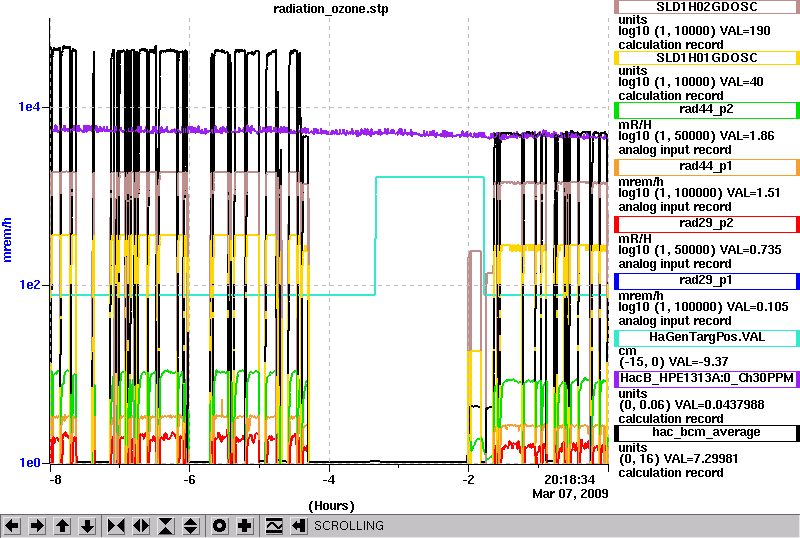
Task: Click the waveform graph refresh icon
Action: coord(274,526)
